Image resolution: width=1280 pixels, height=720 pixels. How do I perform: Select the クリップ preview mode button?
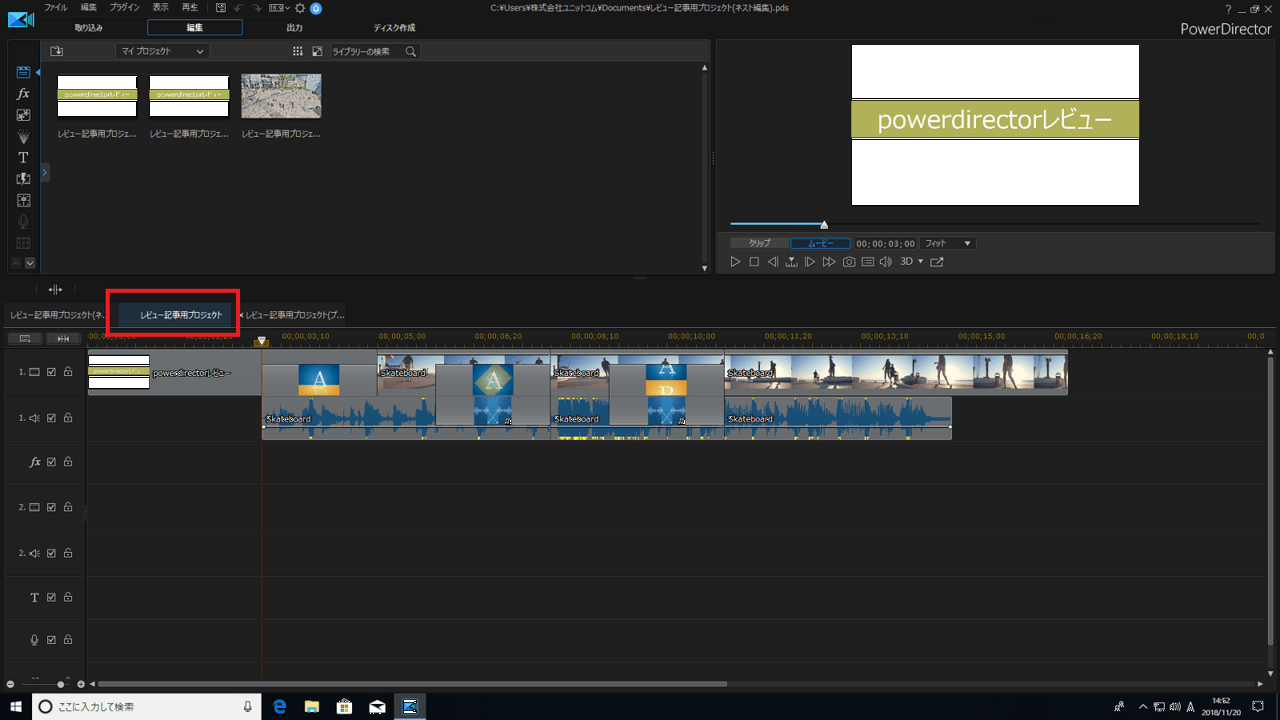(x=759, y=243)
